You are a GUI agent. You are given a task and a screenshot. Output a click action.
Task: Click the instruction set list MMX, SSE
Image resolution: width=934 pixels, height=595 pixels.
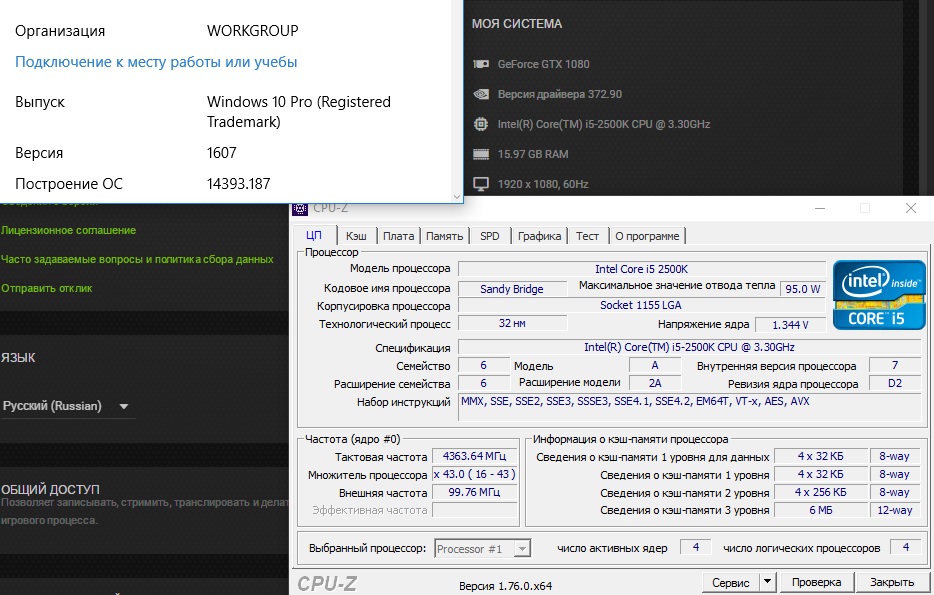pyautogui.click(x=689, y=407)
